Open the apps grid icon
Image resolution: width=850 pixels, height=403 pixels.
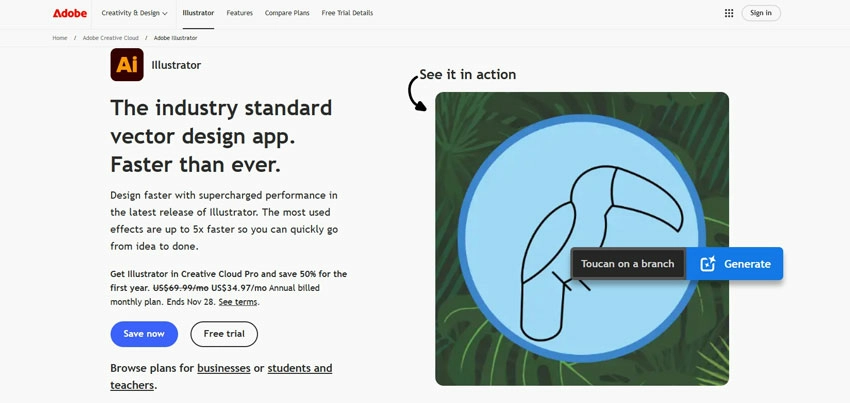click(729, 13)
